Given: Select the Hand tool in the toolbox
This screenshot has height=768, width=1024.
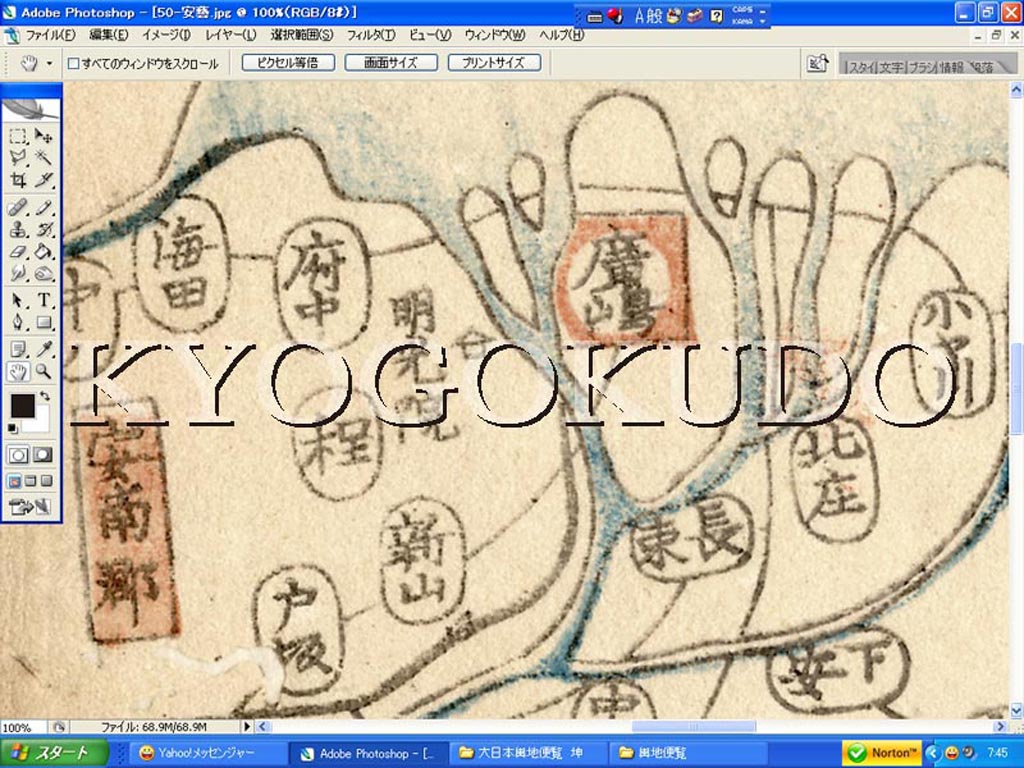Looking at the screenshot, I should tap(18, 372).
